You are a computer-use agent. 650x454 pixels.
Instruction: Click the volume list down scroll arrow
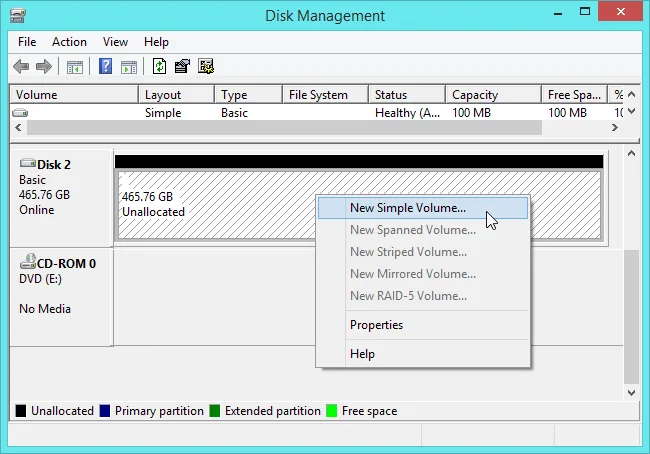click(632, 111)
